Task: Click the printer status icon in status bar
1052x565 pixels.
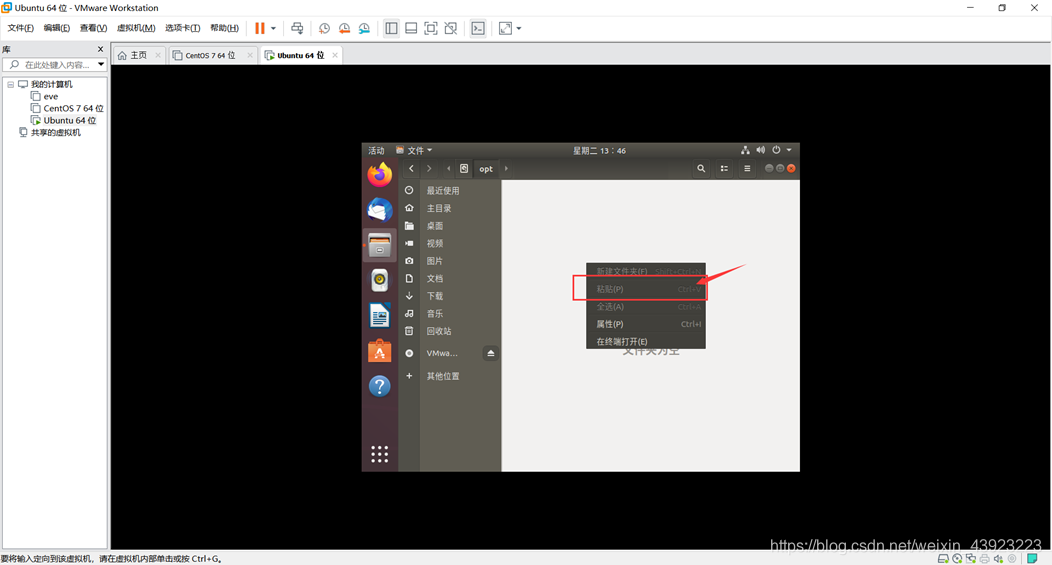Action: 984,558
